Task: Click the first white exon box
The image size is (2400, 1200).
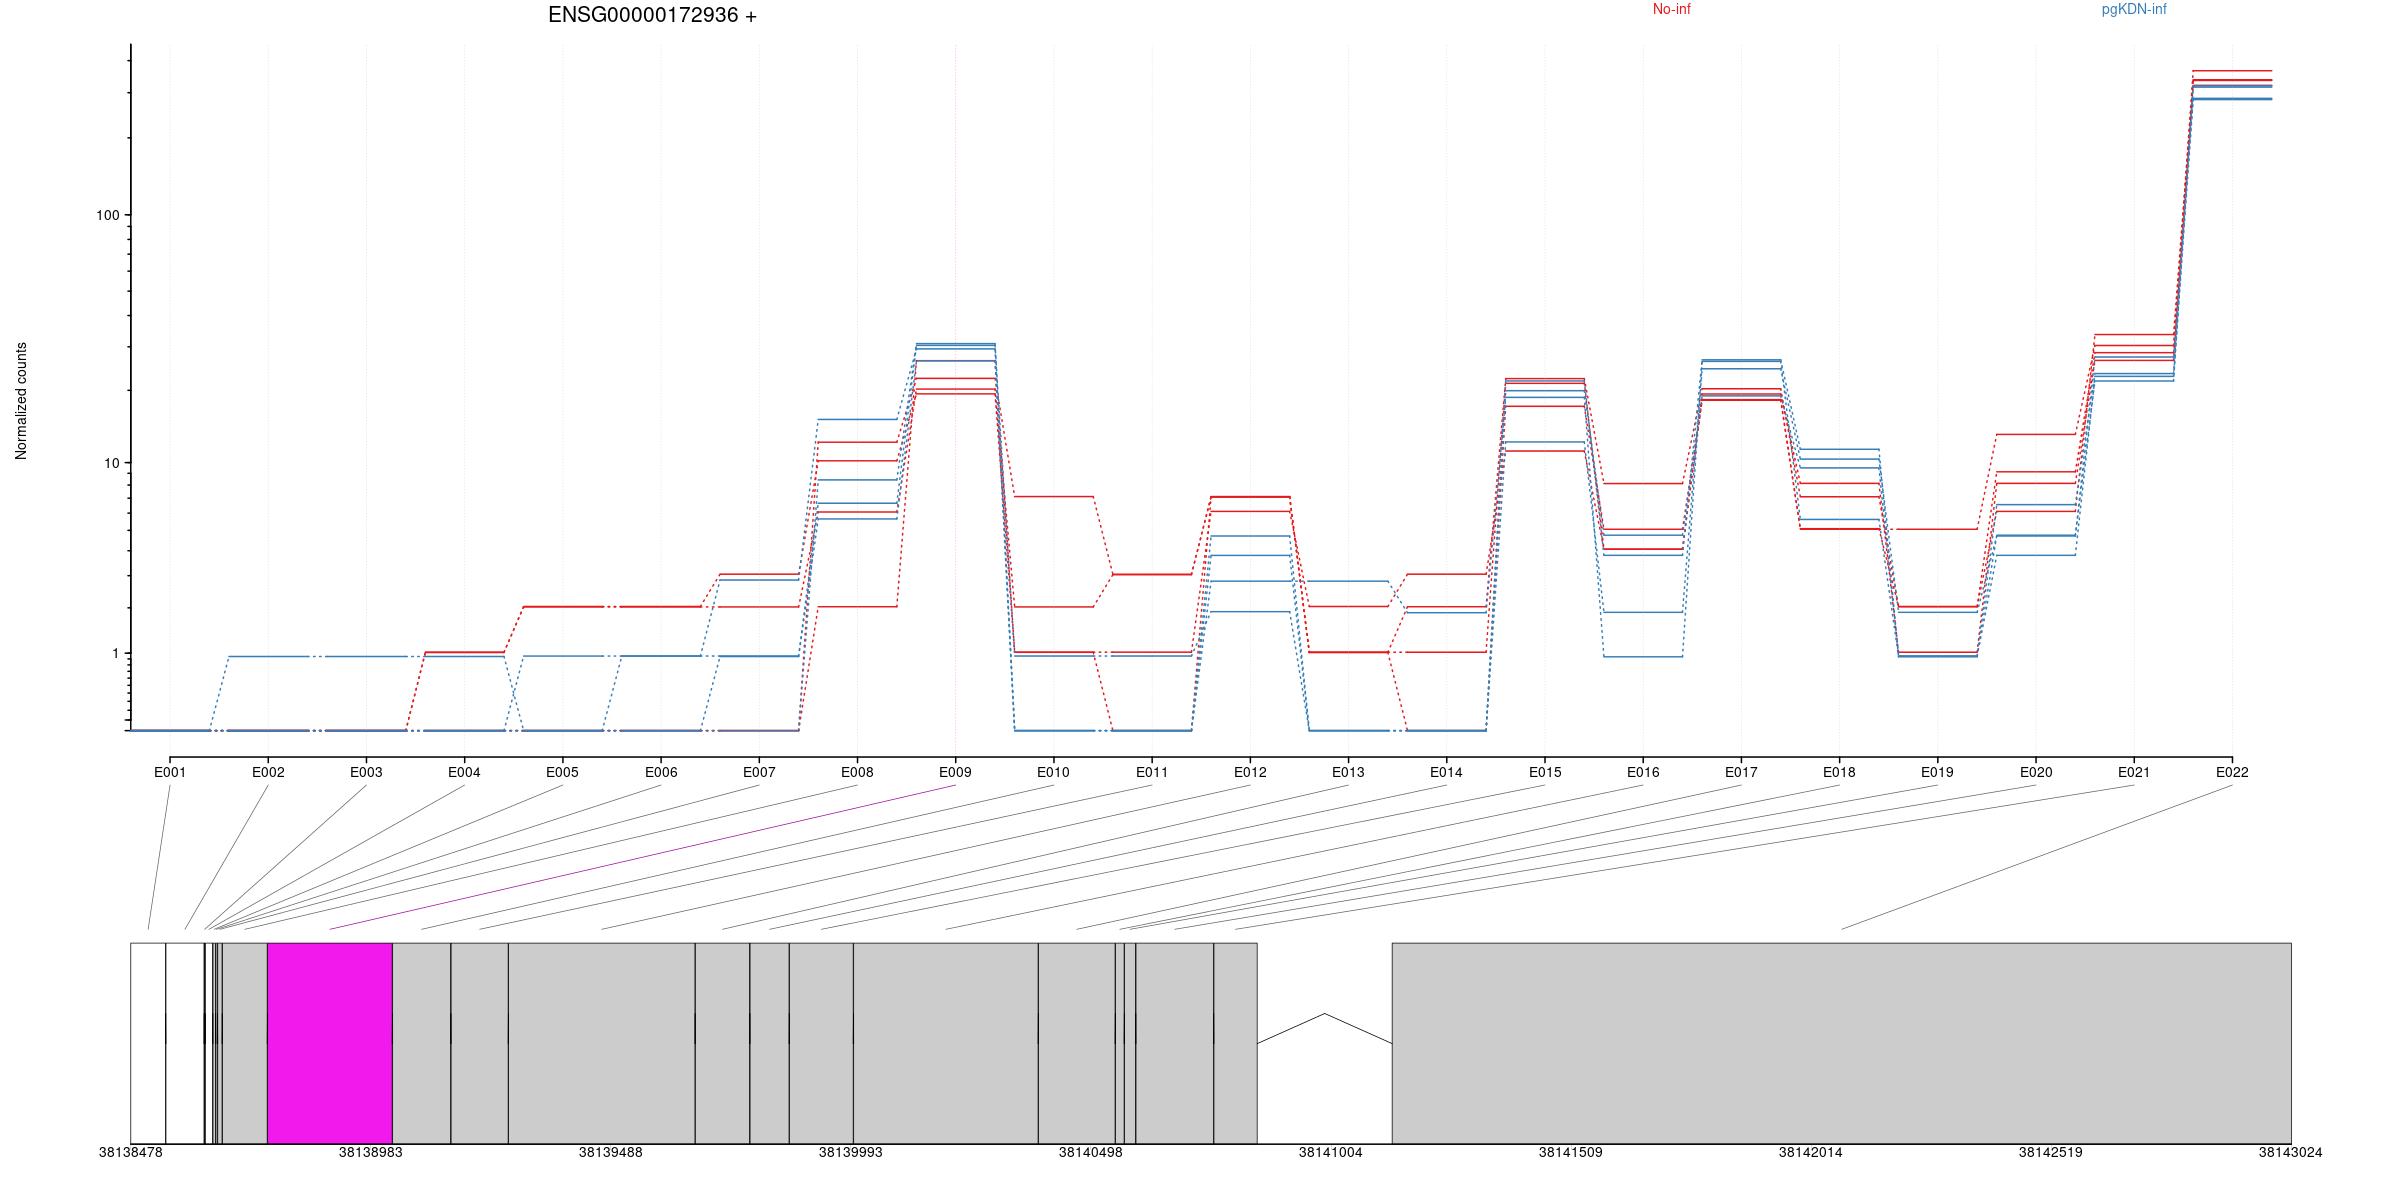Action: [148, 1043]
